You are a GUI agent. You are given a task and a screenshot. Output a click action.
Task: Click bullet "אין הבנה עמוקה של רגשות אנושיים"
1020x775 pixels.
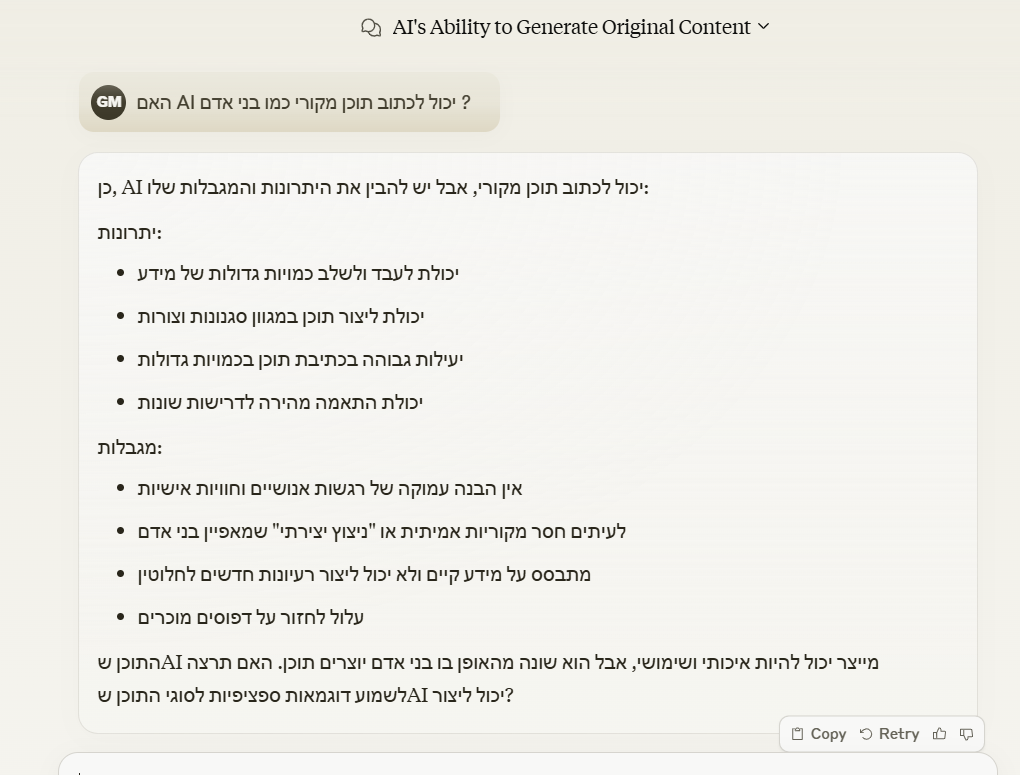click(x=330, y=488)
